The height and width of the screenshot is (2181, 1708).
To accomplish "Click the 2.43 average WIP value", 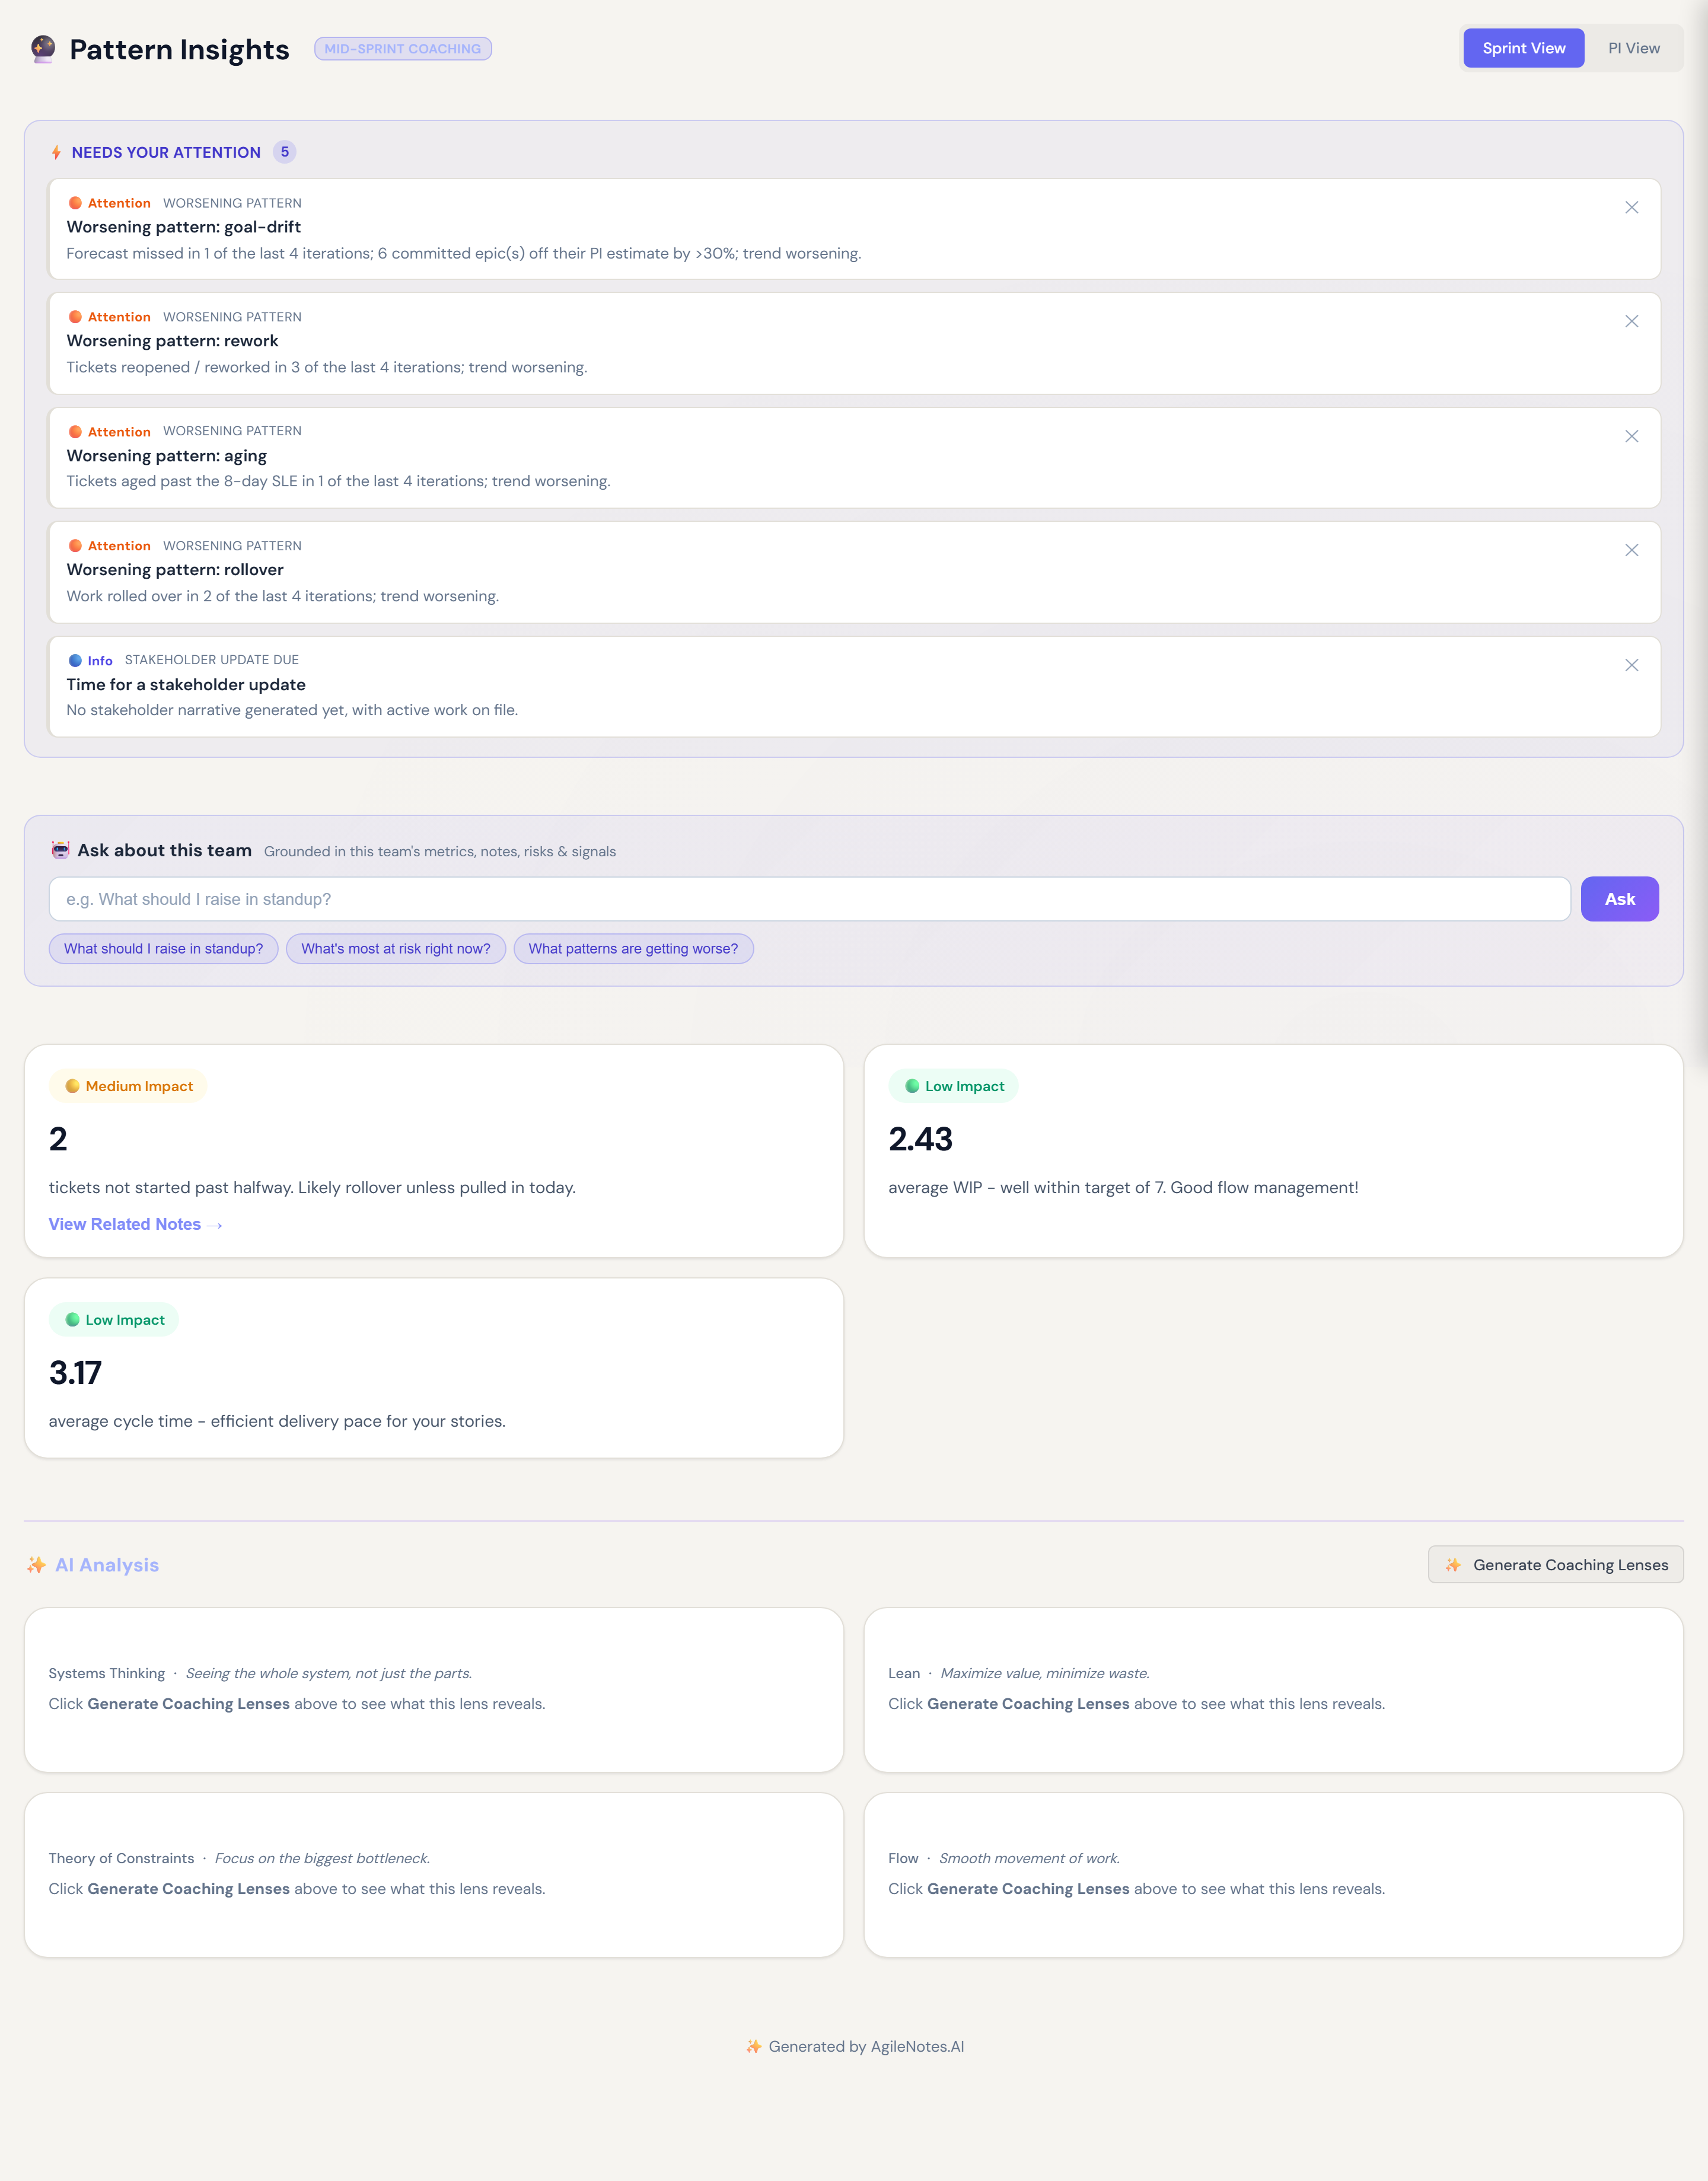I will [920, 1139].
